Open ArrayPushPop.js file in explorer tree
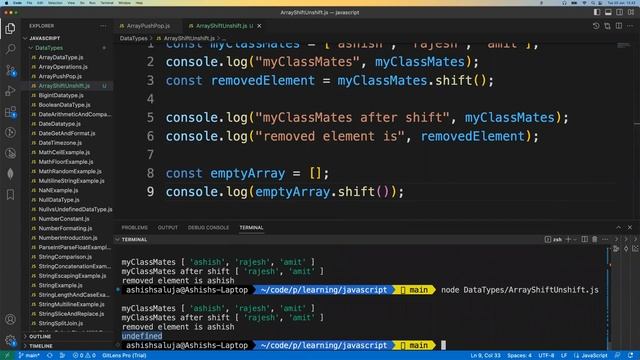Screen dimensions: 640x360 pos(60,76)
